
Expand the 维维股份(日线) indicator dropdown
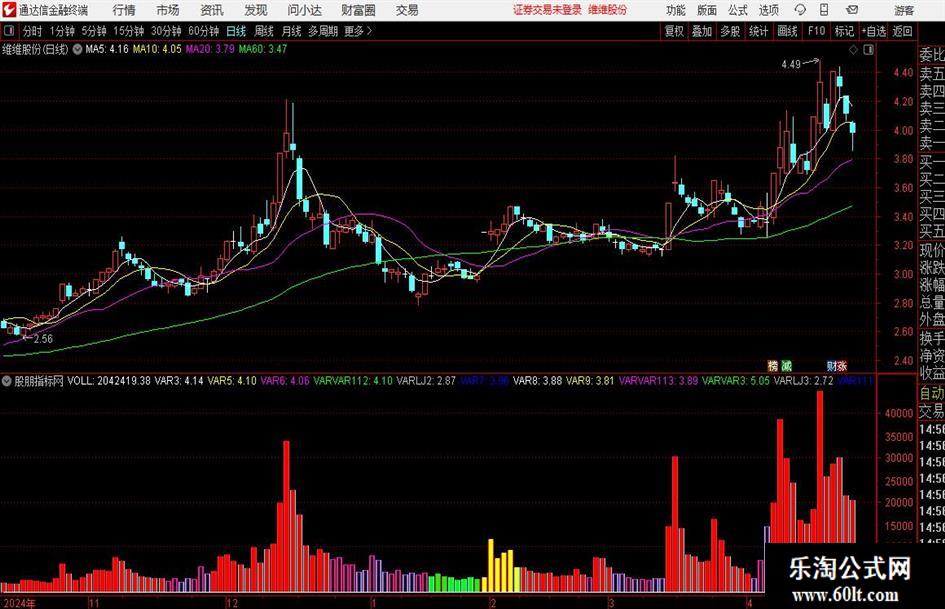[x=77, y=49]
